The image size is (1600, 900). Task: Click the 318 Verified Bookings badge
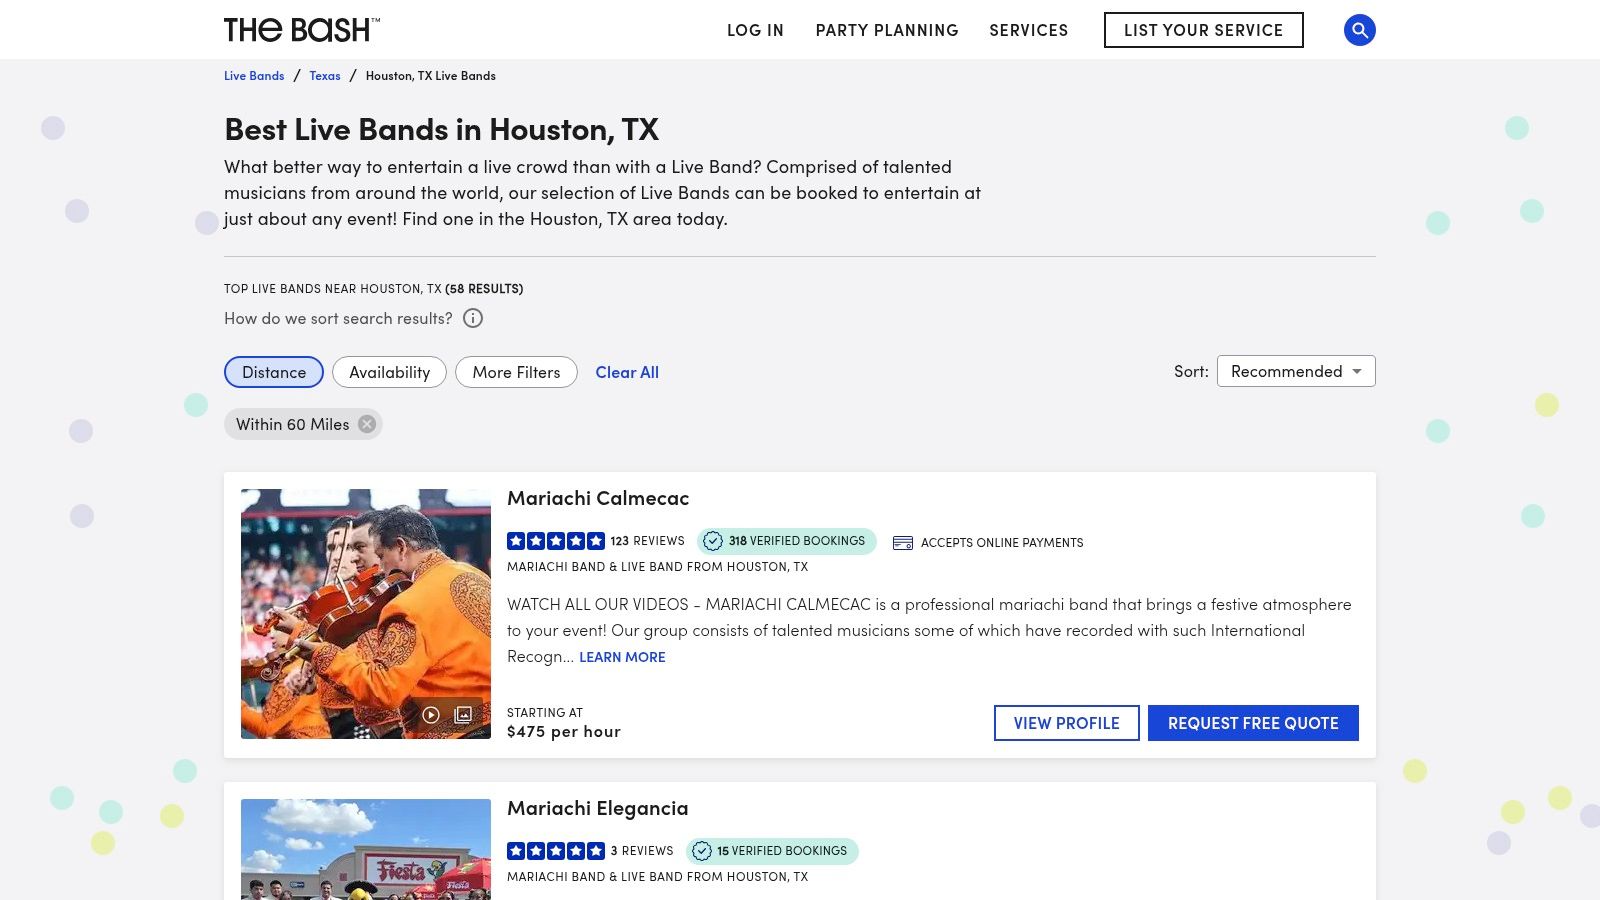point(786,541)
